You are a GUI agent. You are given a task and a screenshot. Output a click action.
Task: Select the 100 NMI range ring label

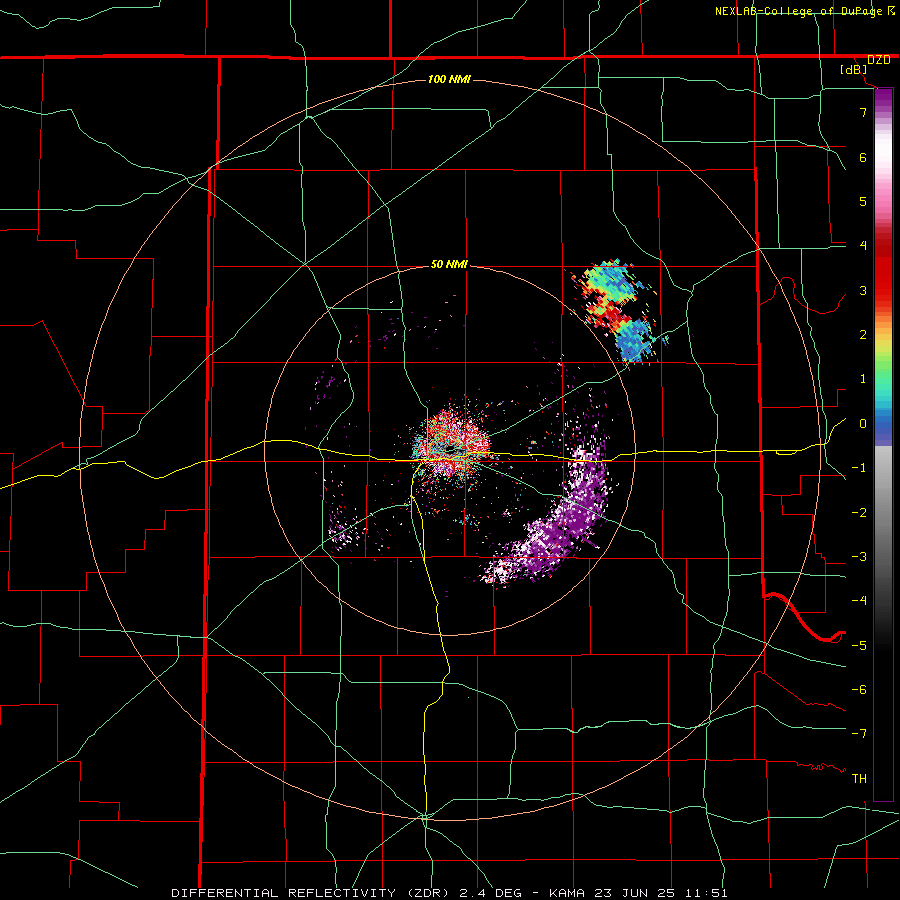coord(449,79)
